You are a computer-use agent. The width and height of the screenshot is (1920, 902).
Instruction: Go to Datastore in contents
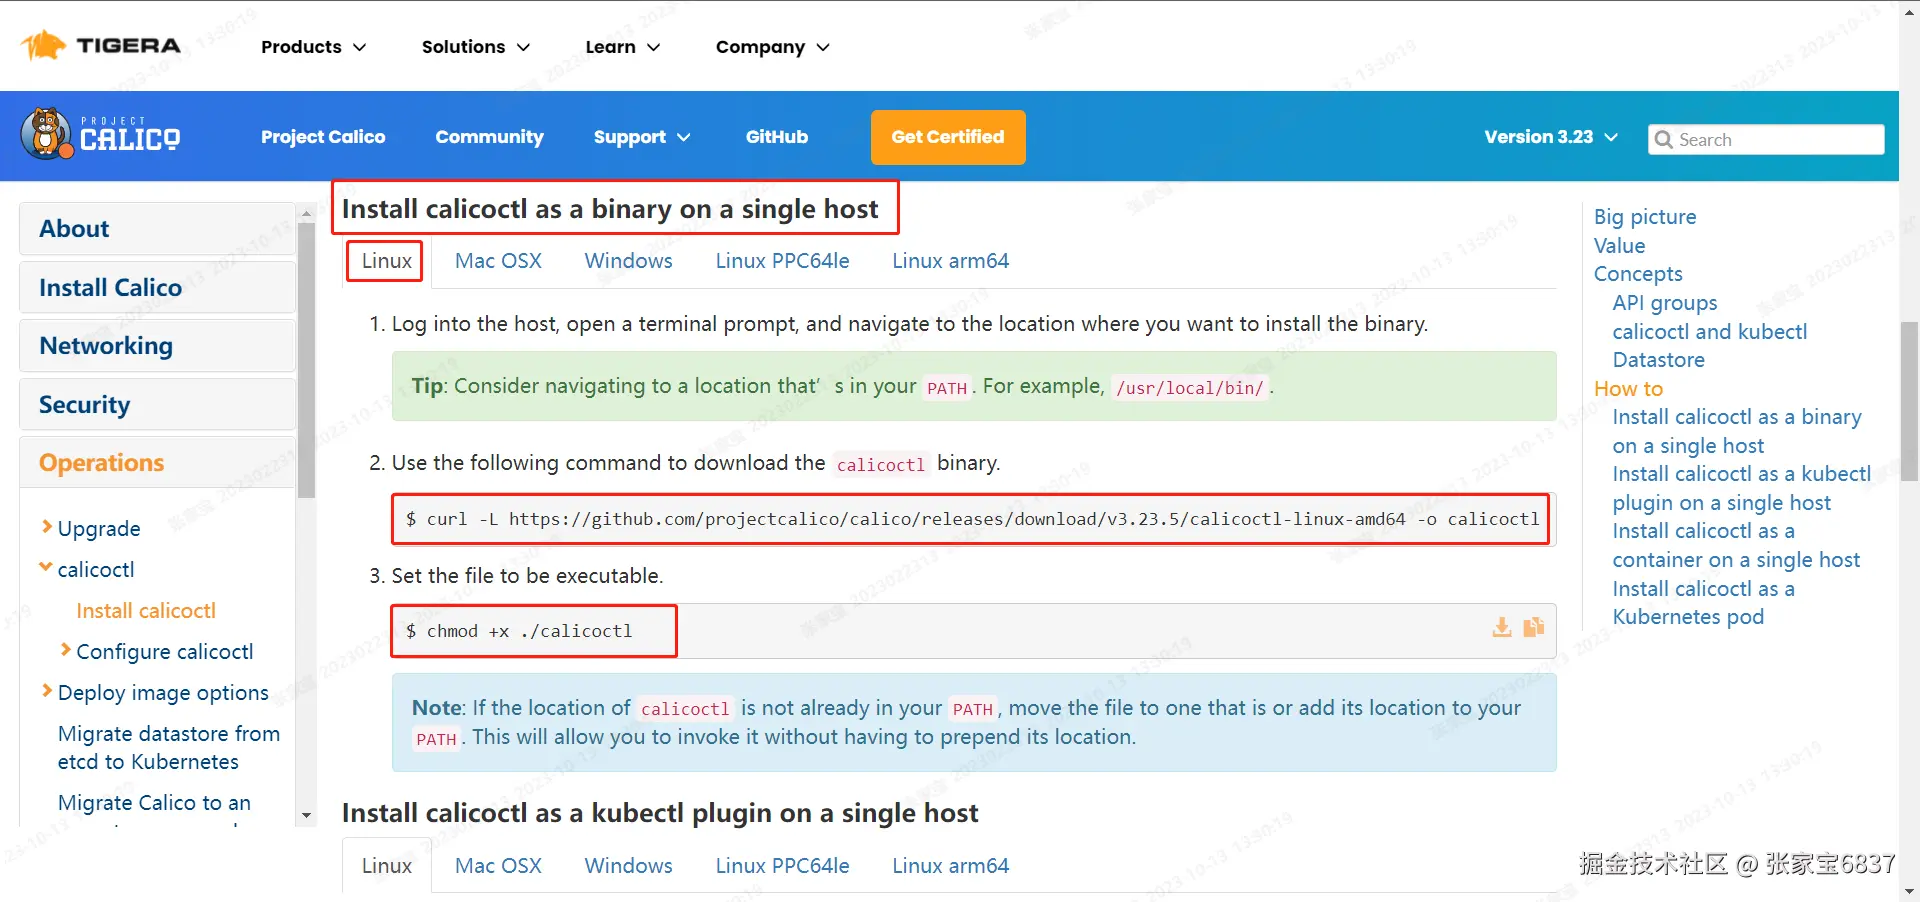1658,360
